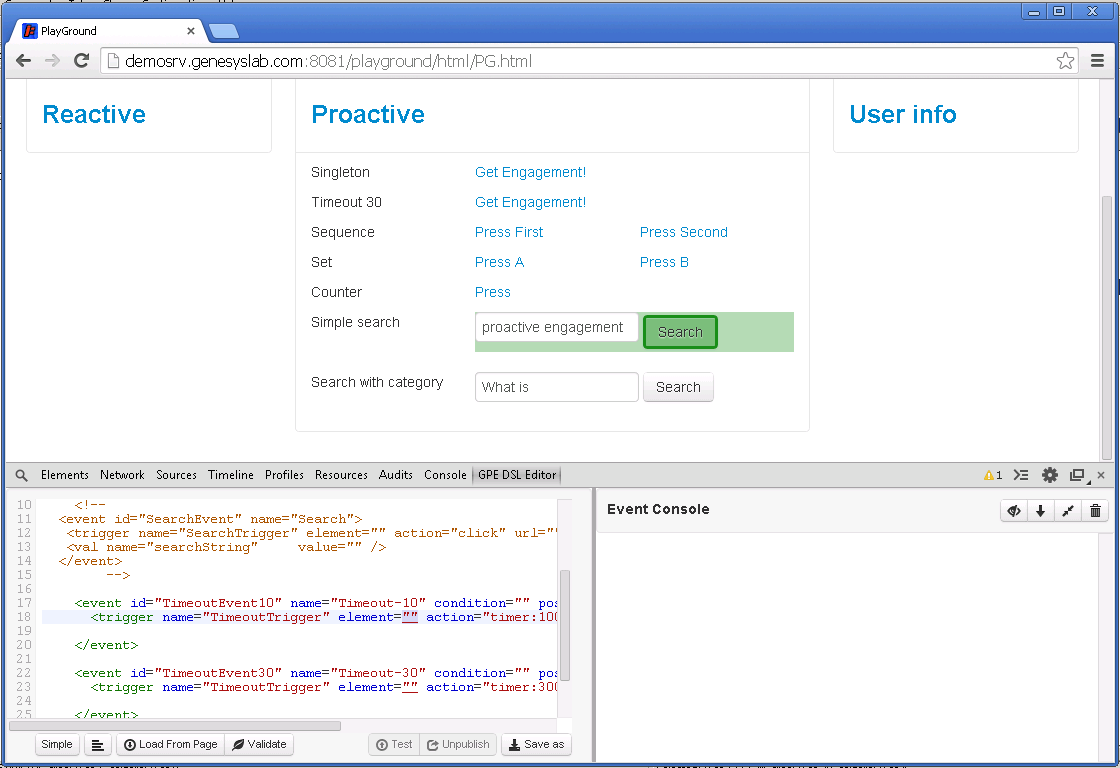Click Timeout 30 Get Engagement! link

point(530,202)
